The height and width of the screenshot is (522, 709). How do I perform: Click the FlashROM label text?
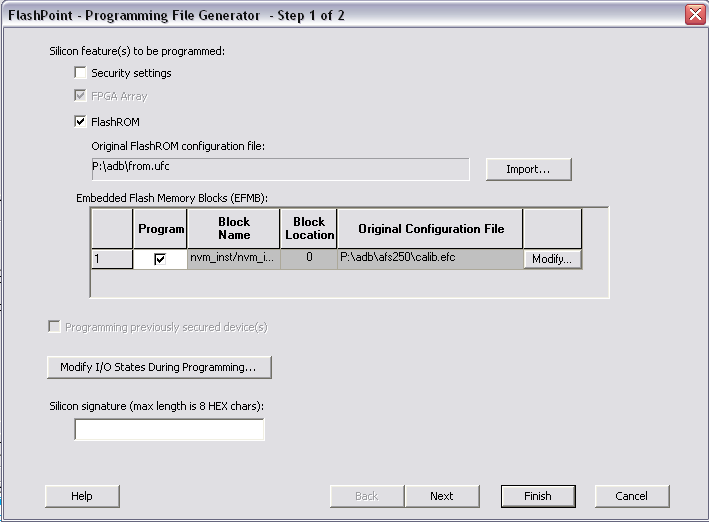pyautogui.click(x=115, y=122)
